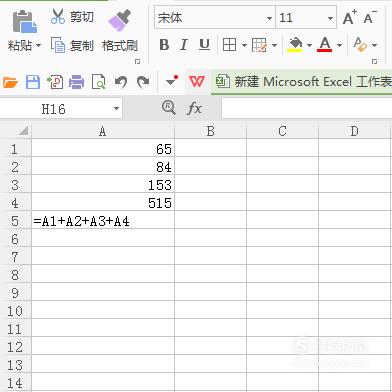
Task: Select cell A1 containing 65
Action: point(103,149)
